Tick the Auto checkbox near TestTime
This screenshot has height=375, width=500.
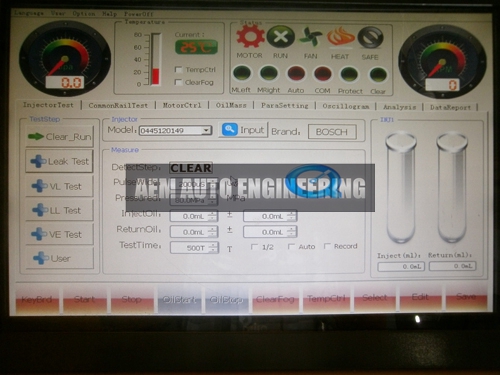point(291,246)
